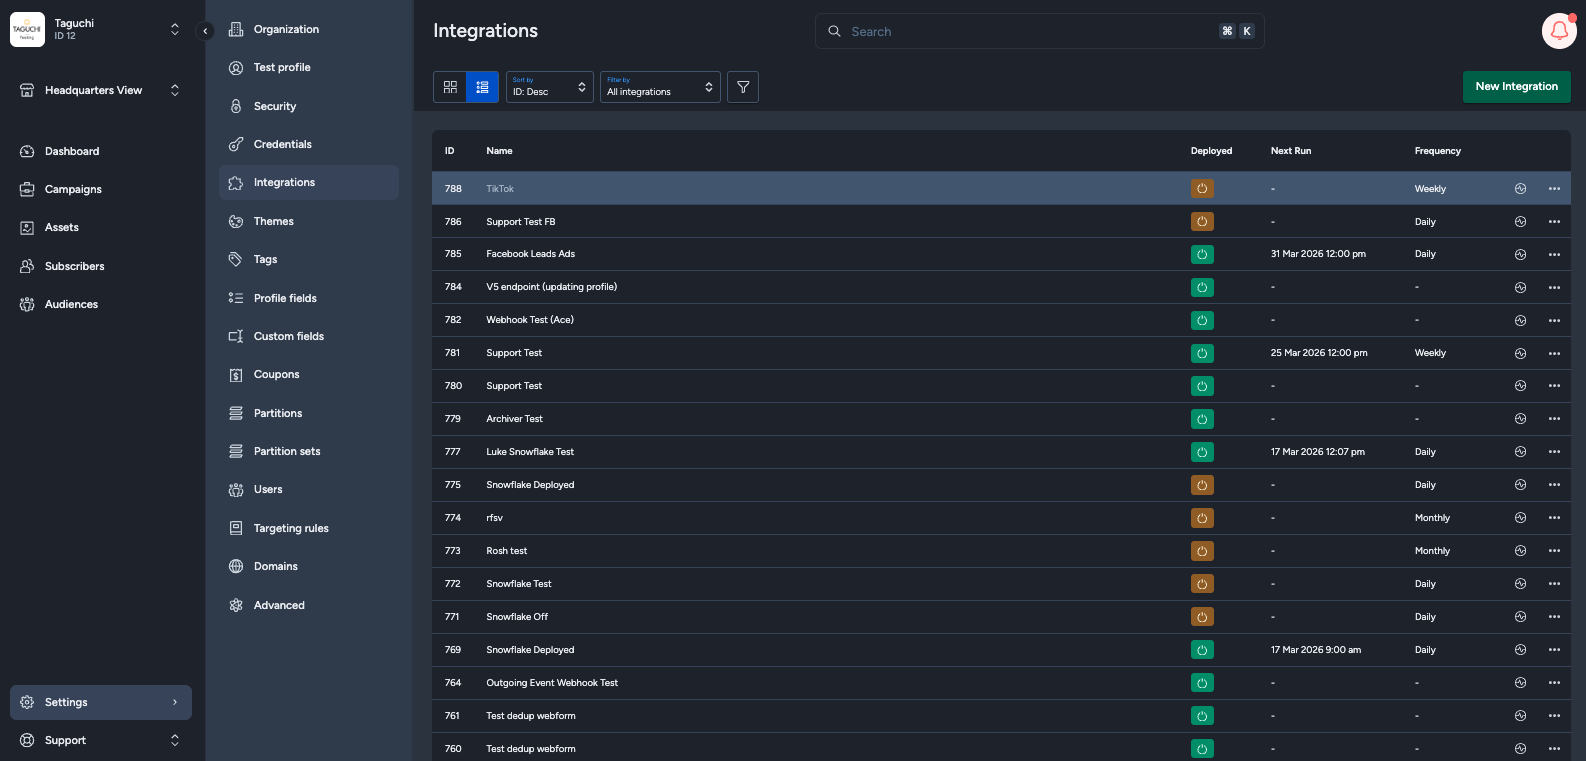This screenshot has width=1586, height=761.
Task: Open activity icon for integration 781
Action: click(x=1520, y=353)
